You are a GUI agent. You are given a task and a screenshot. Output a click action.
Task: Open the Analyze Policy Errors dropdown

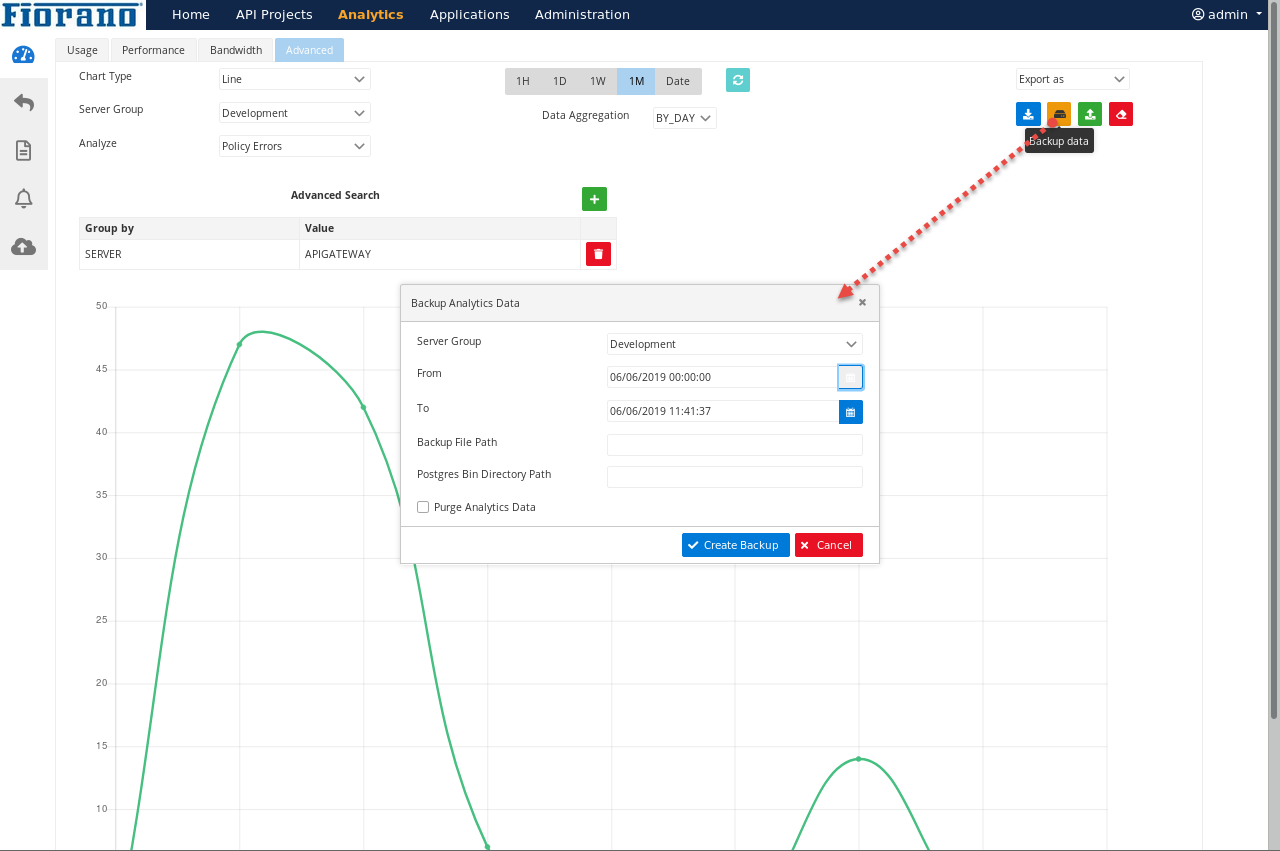pyautogui.click(x=294, y=146)
